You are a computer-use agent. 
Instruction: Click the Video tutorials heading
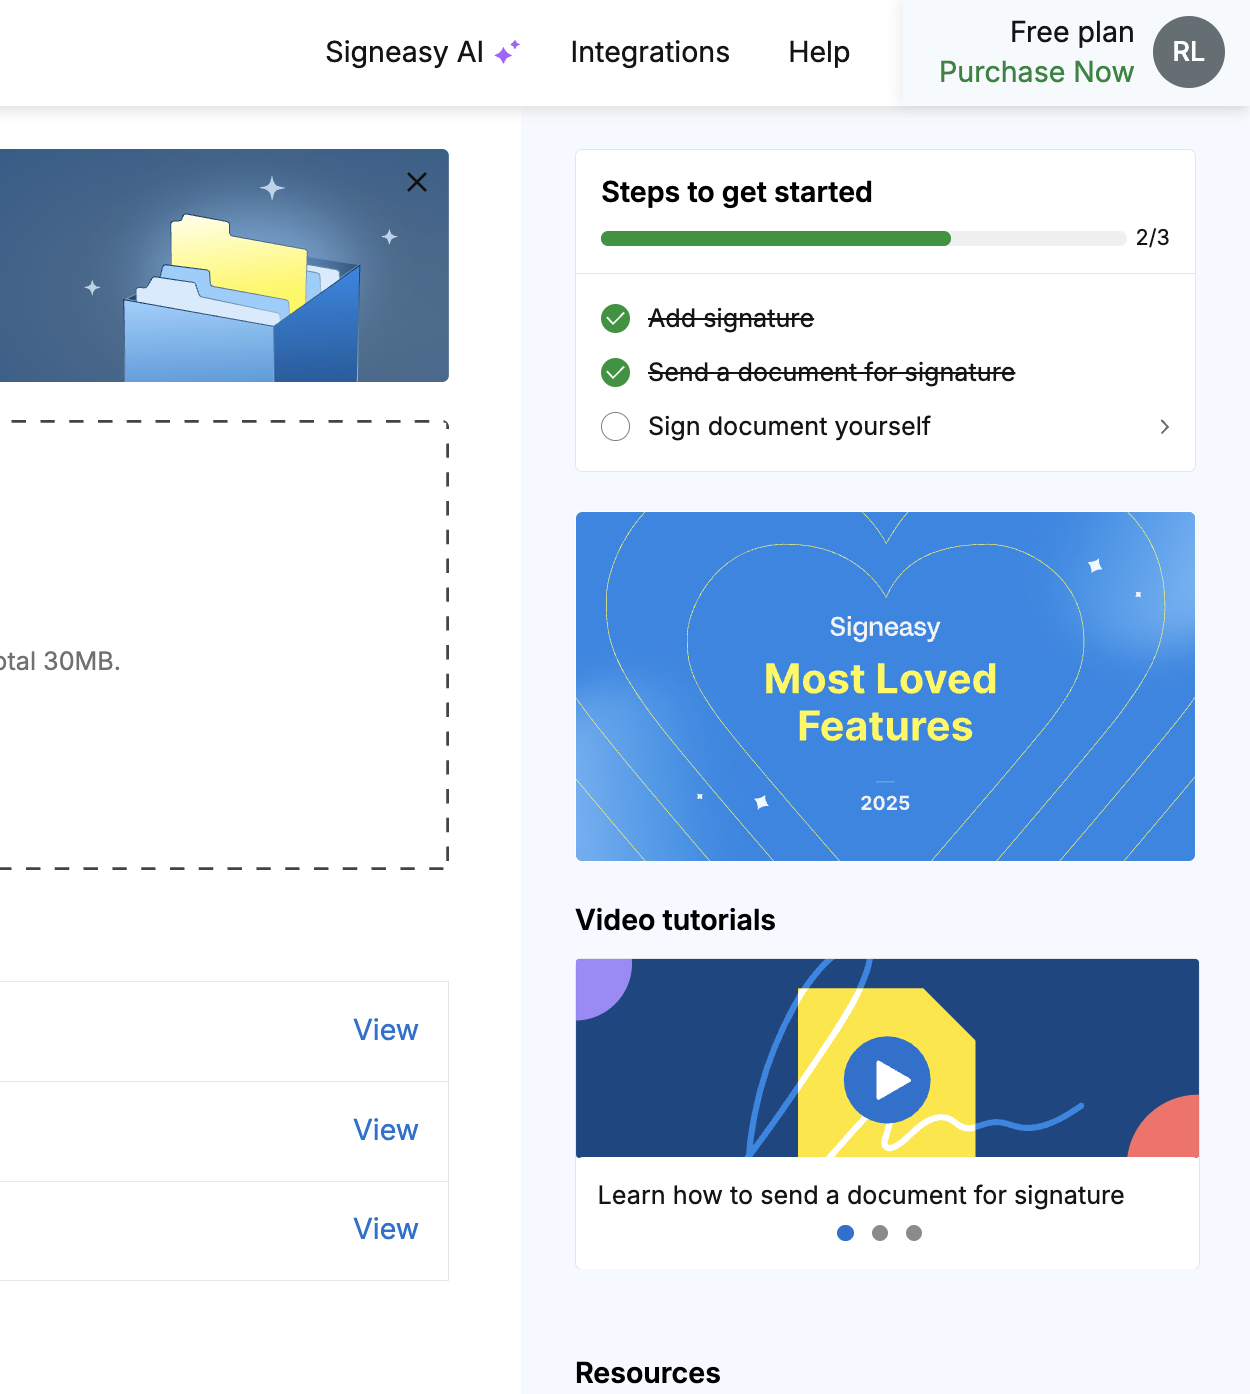[x=676, y=920]
